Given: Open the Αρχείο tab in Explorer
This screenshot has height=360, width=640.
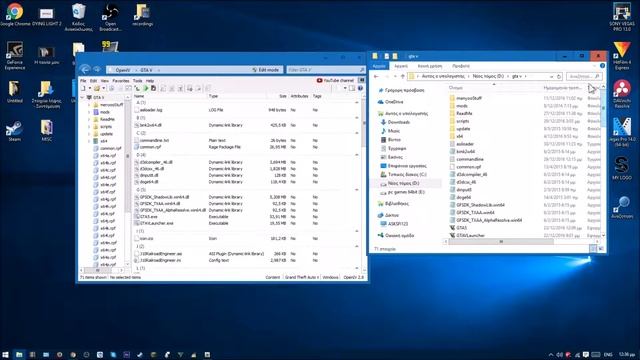Looking at the screenshot, I should pyautogui.click(x=379, y=66).
